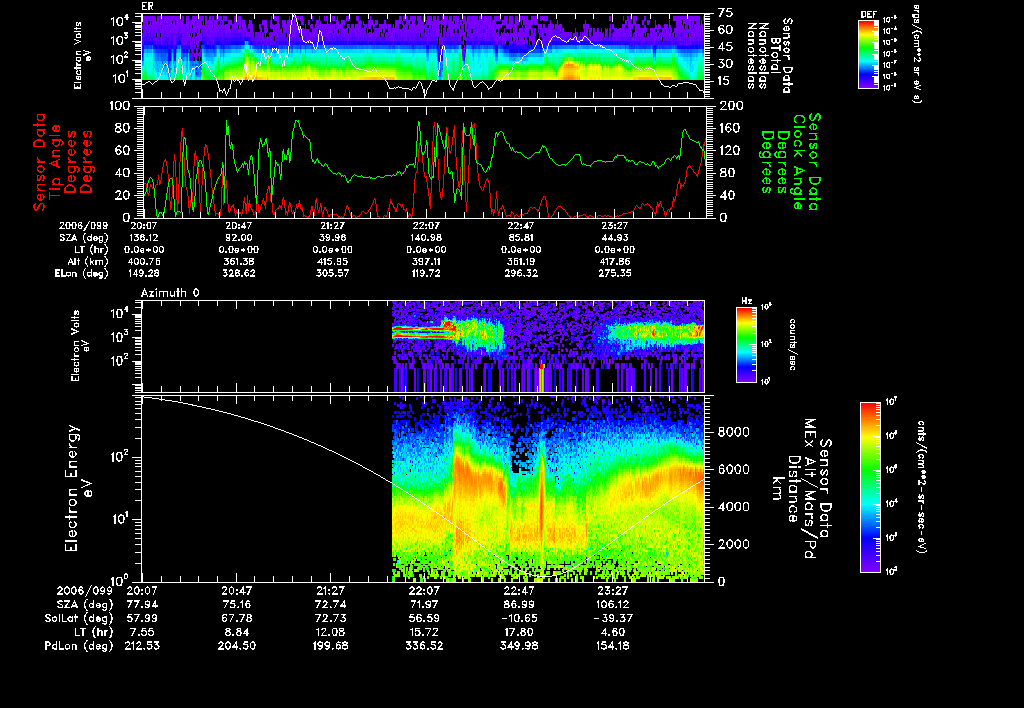This screenshot has height=708, width=1024.
Task: Click SolLat value 56.59
Action: pyautogui.click(x=424, y=618)
